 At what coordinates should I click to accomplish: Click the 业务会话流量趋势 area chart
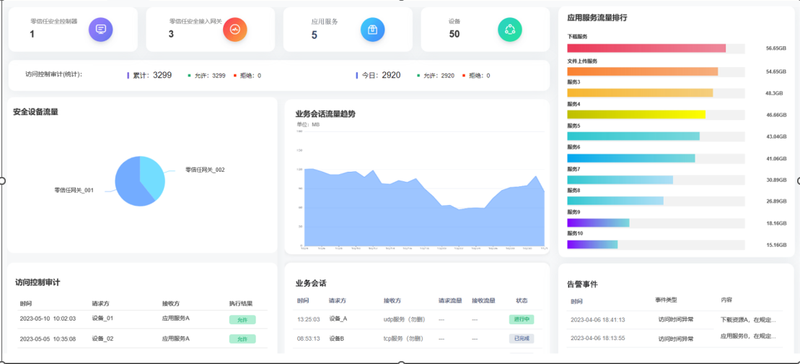tap(424, 207)
